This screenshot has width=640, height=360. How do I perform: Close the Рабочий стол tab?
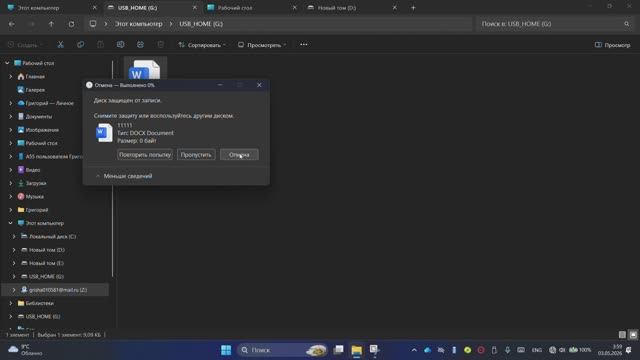click(295, 8)
